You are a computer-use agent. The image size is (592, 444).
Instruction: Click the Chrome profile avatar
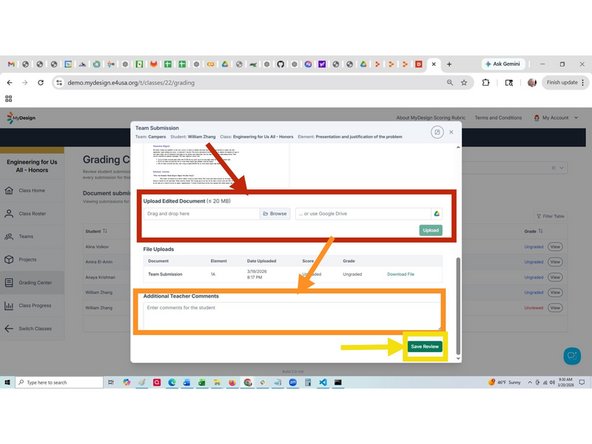532,82
